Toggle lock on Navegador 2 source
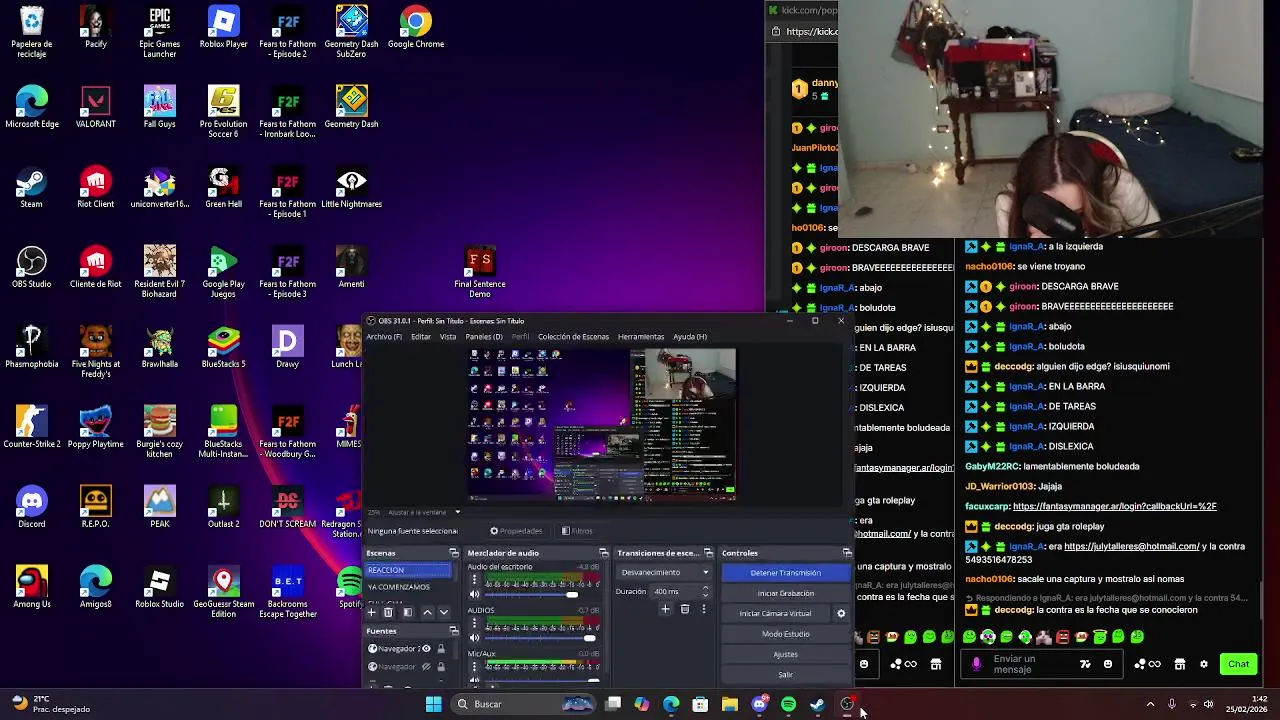 pos(441,649)
